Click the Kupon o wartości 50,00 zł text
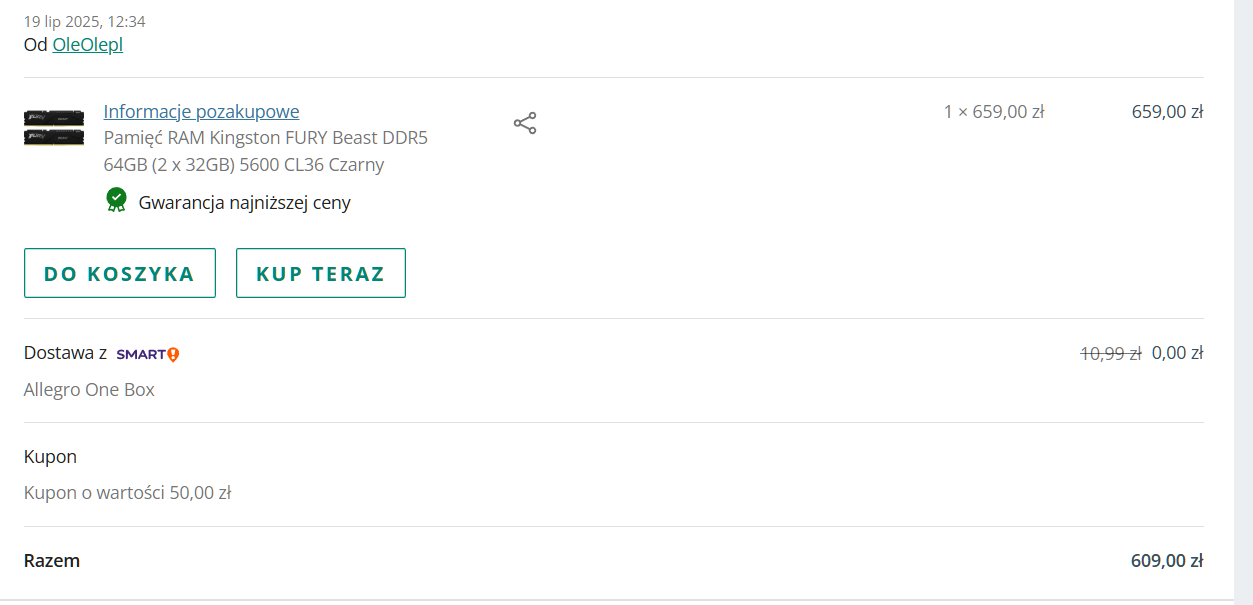The width and height of the screenshot is (1253, 605). click(x=127, y=493)
